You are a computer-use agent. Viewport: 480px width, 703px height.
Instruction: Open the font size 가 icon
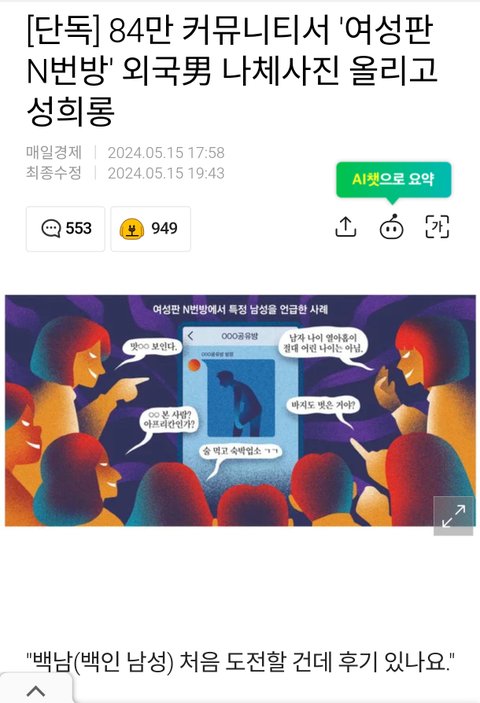tap(437, 227)
